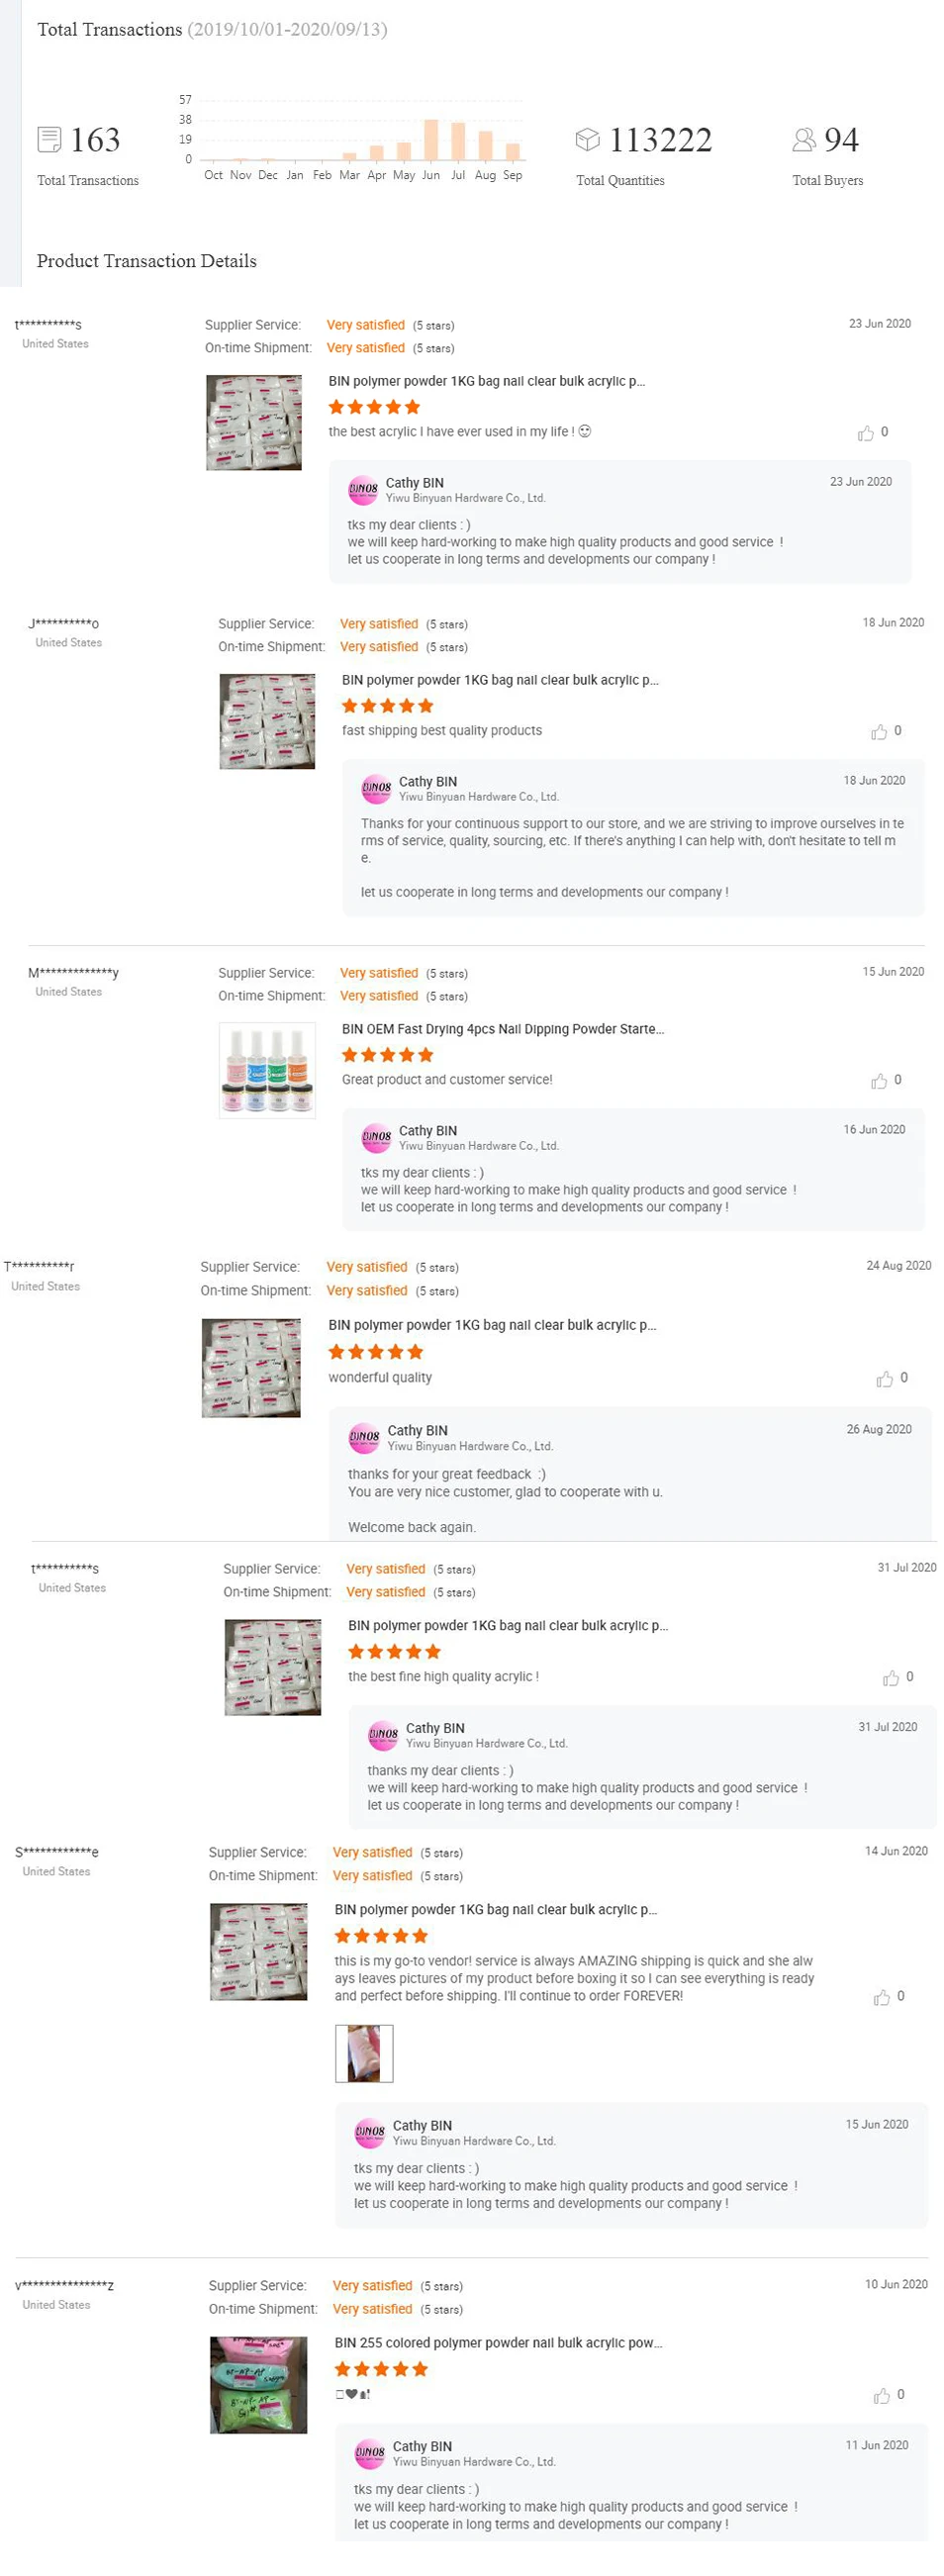The width and height of the screenshot is (944, 2576).
Task: Thumbs-up the "go-to vendor" review
Action: 881,1997
